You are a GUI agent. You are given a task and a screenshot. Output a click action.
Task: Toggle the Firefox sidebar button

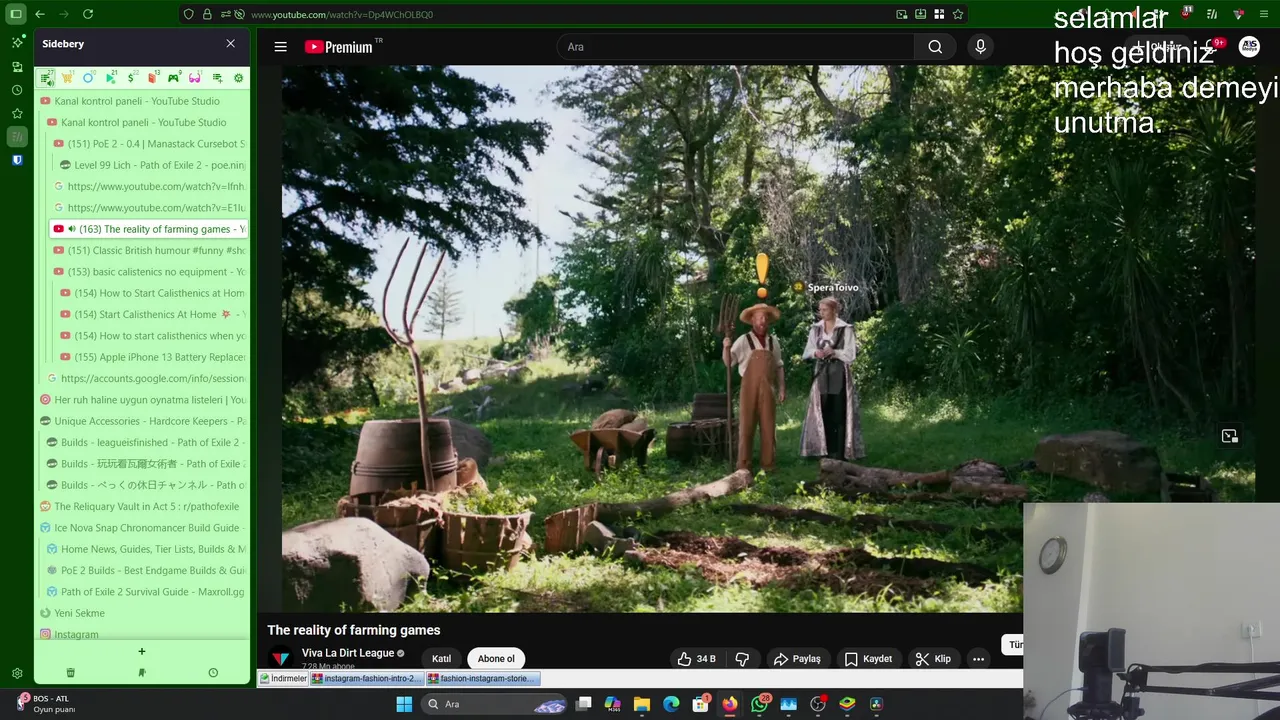[x=16, y=14]
